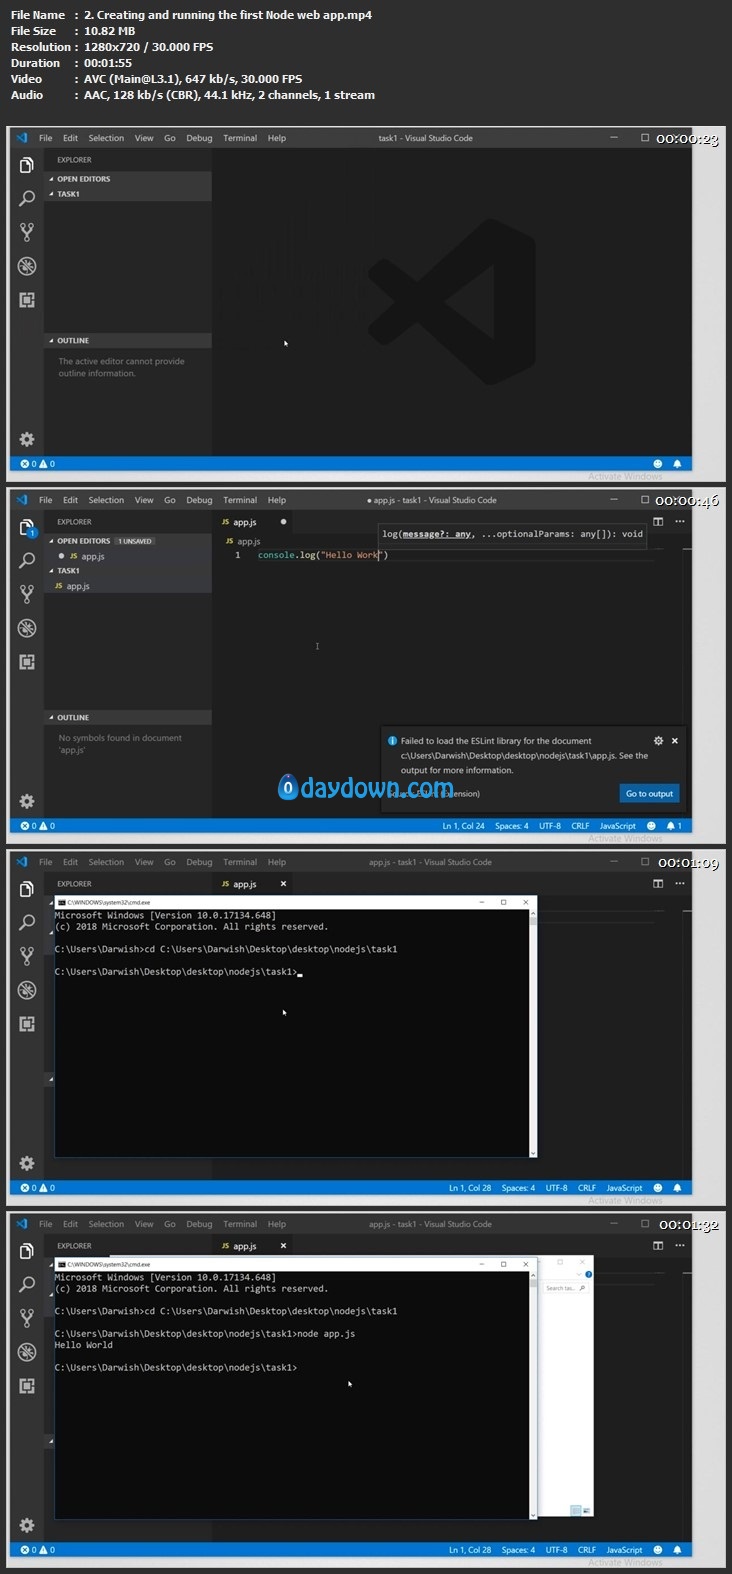Image resolution: width=732 pixels, height=1574 pixels.
Task: Open Go menu in the 00:01:09 frame
Action: (x=170, y=862)
